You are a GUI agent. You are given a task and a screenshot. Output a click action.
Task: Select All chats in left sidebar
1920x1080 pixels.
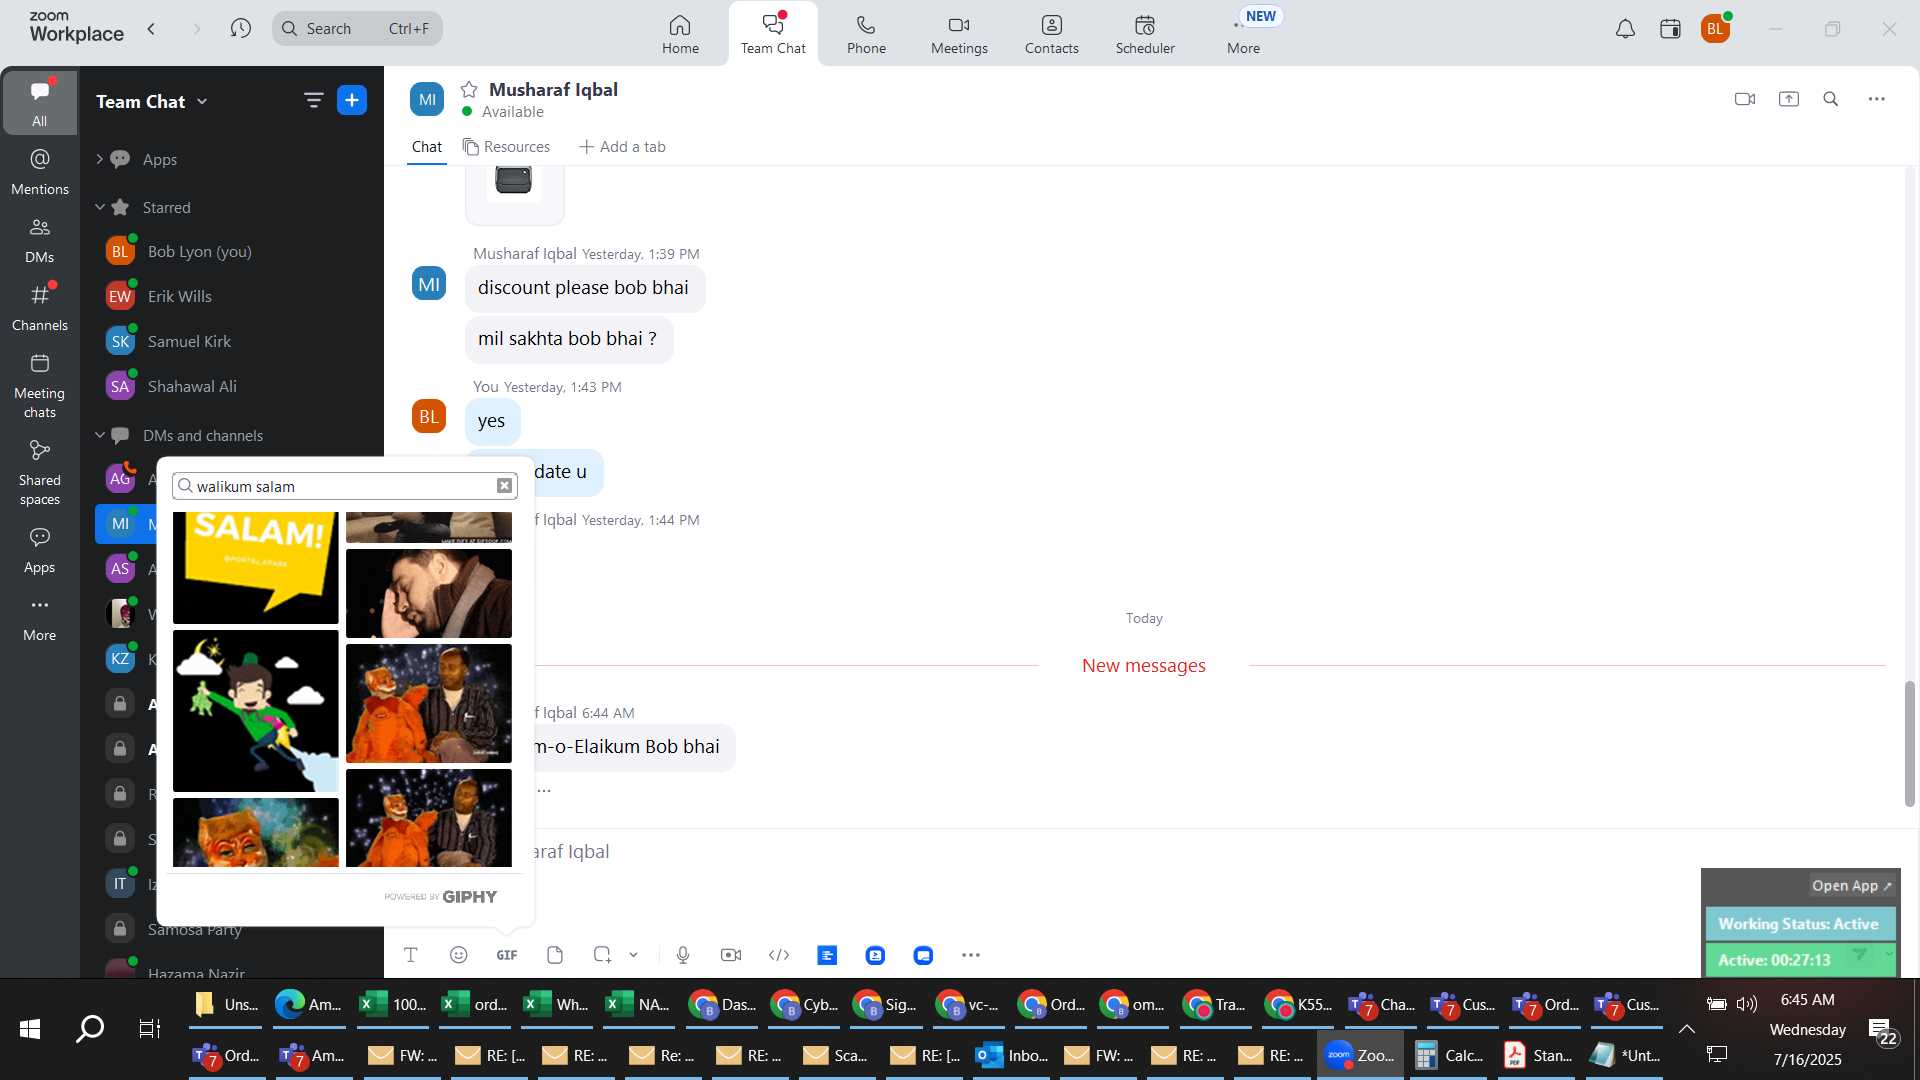(39, 102)
